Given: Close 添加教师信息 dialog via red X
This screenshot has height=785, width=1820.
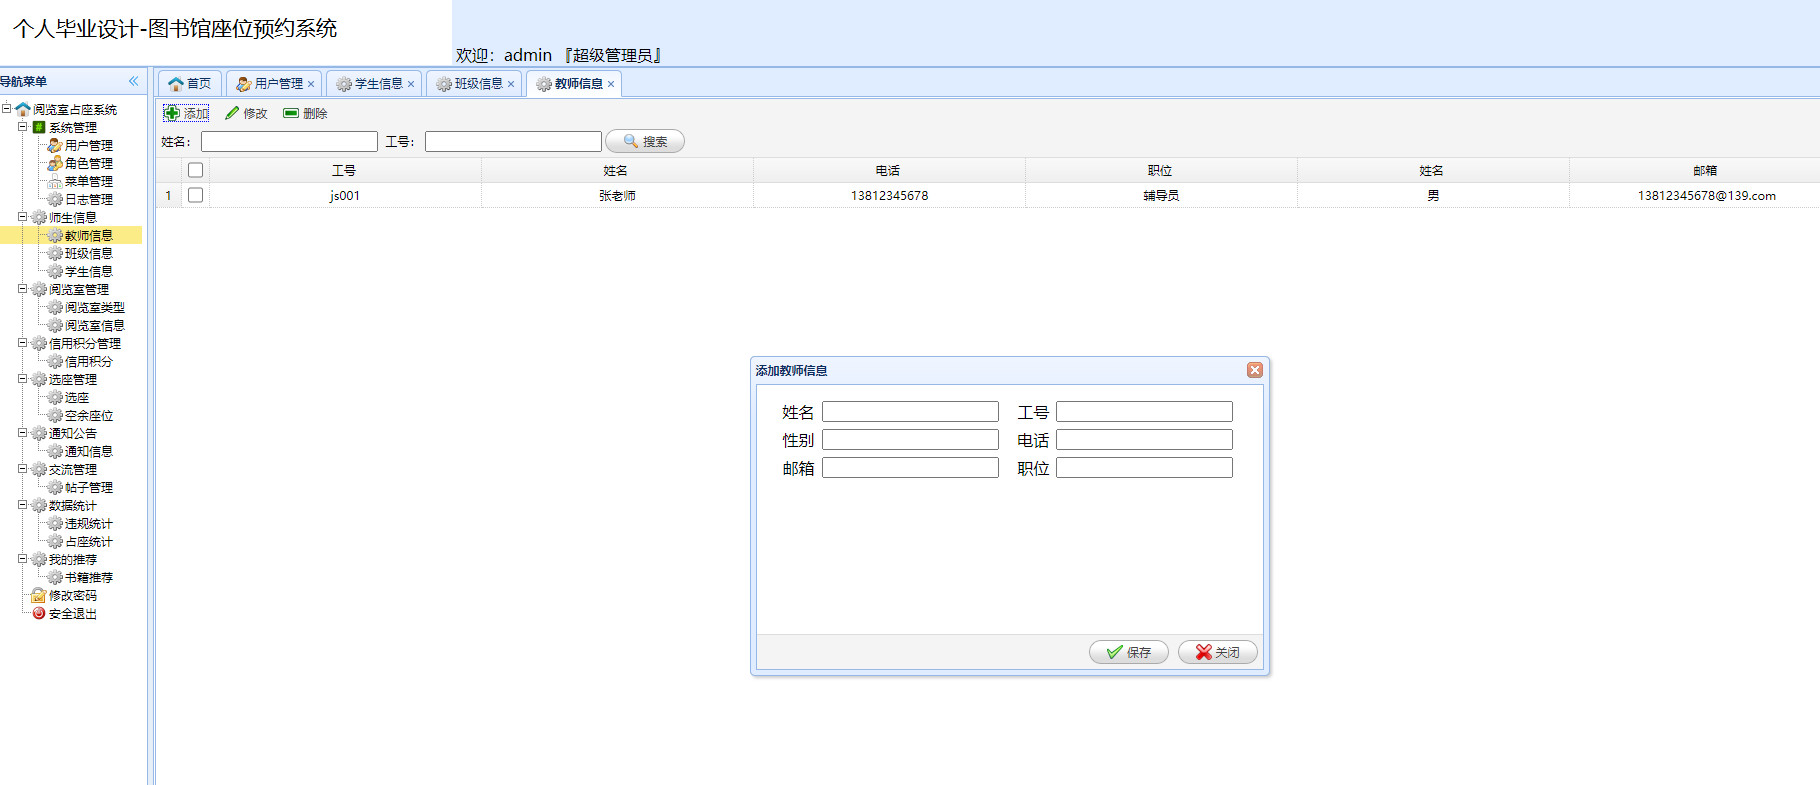Looking at the screenshot, I should (x=1255, y=370).
